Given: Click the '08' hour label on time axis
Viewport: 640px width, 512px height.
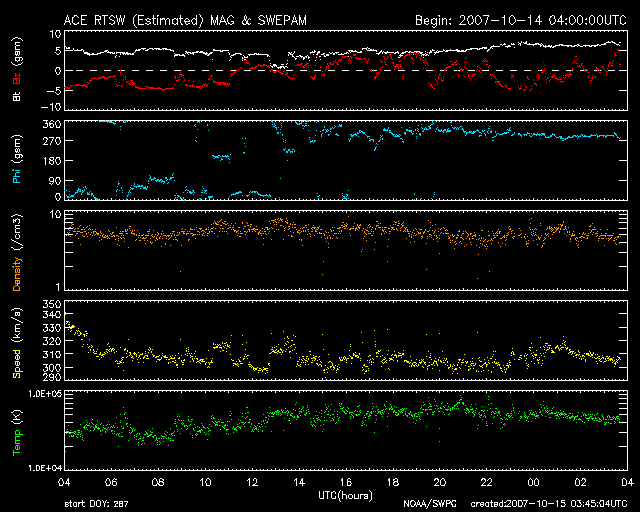Looking at the screenshot, I should coord(158,482).
